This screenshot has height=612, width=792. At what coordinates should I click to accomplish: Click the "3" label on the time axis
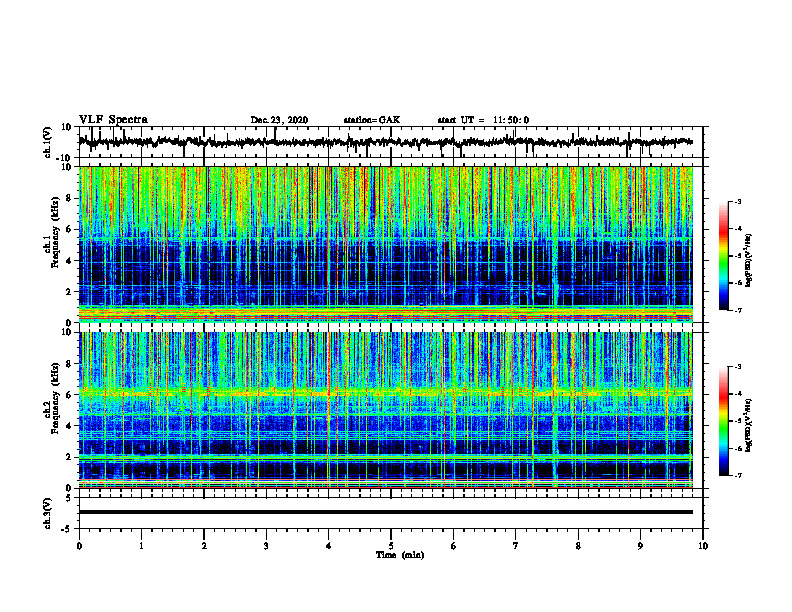(266, 546)
